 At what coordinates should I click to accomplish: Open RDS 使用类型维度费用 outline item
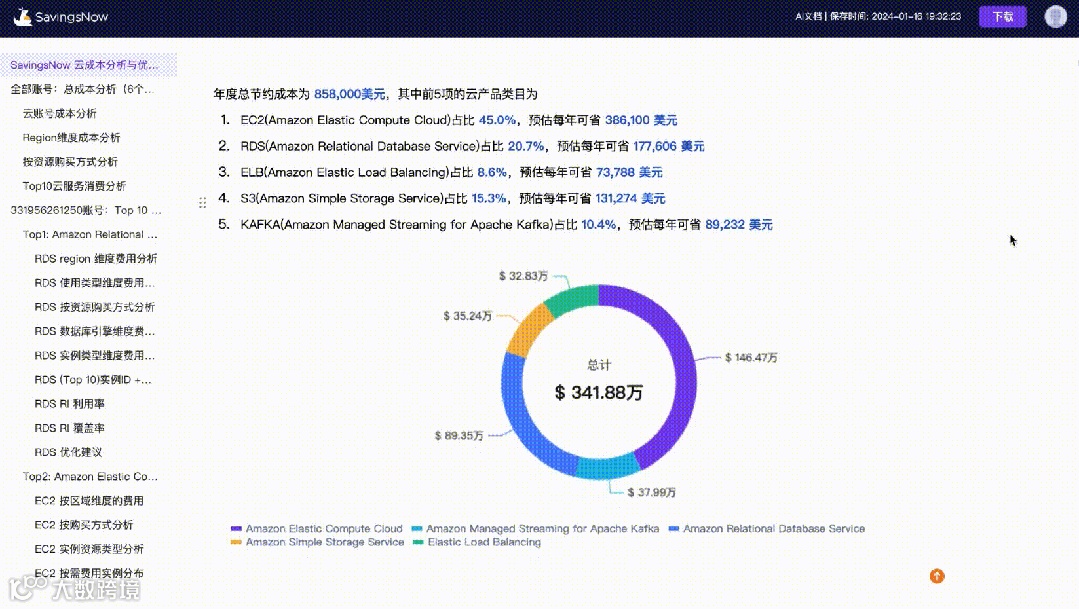pos(94,283)
